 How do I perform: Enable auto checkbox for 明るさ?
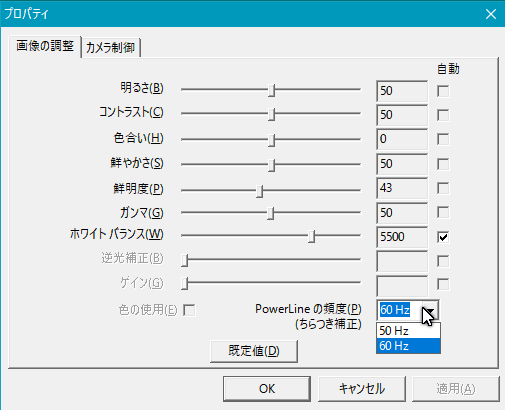tap(443, 91)
